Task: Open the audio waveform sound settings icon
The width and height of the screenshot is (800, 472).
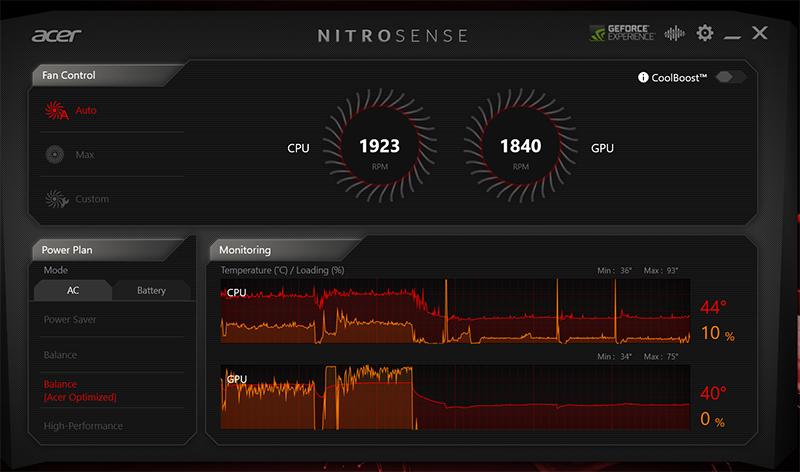Action: click(x=675, y=33)
